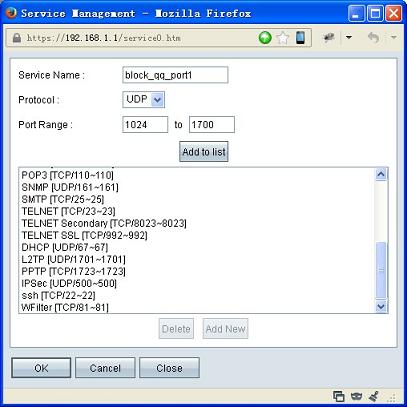Click the Service Name input field

(175, 75)
